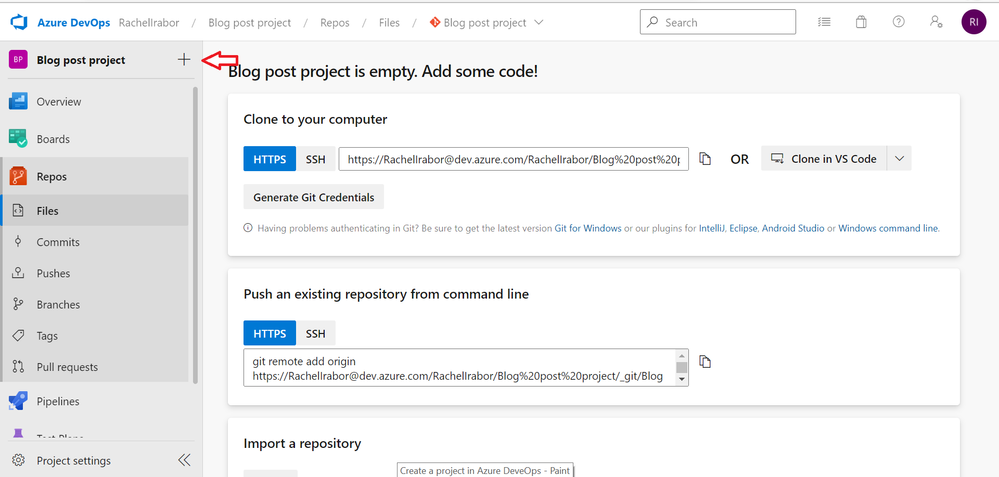Select SSH tab in Push section
The image size is (999, 477).
315,333
